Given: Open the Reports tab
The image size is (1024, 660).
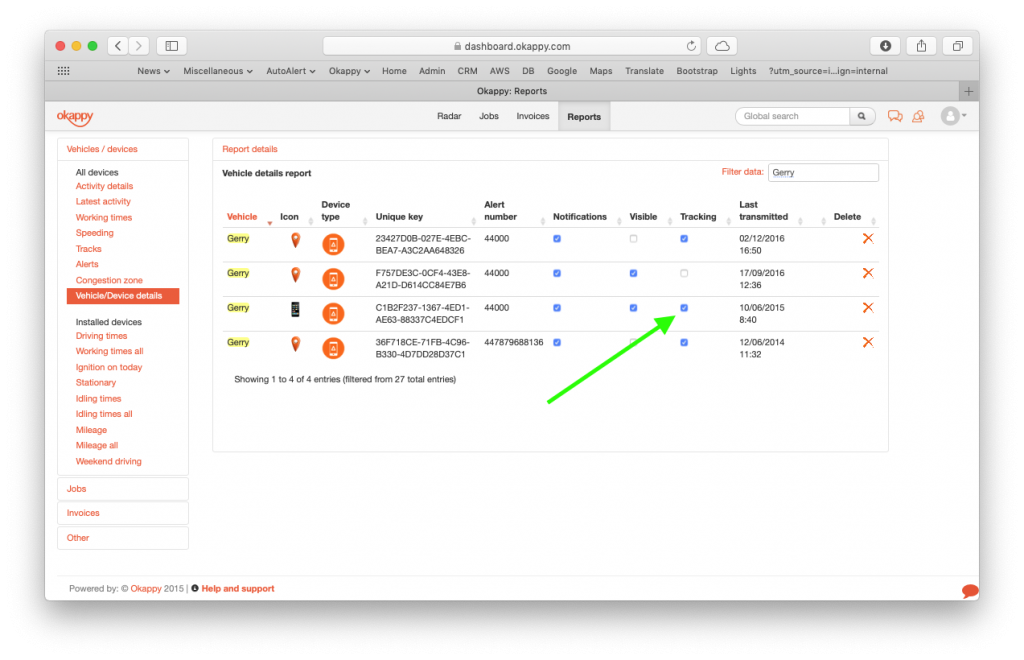Looking at the screenshot, I should 584,116.
